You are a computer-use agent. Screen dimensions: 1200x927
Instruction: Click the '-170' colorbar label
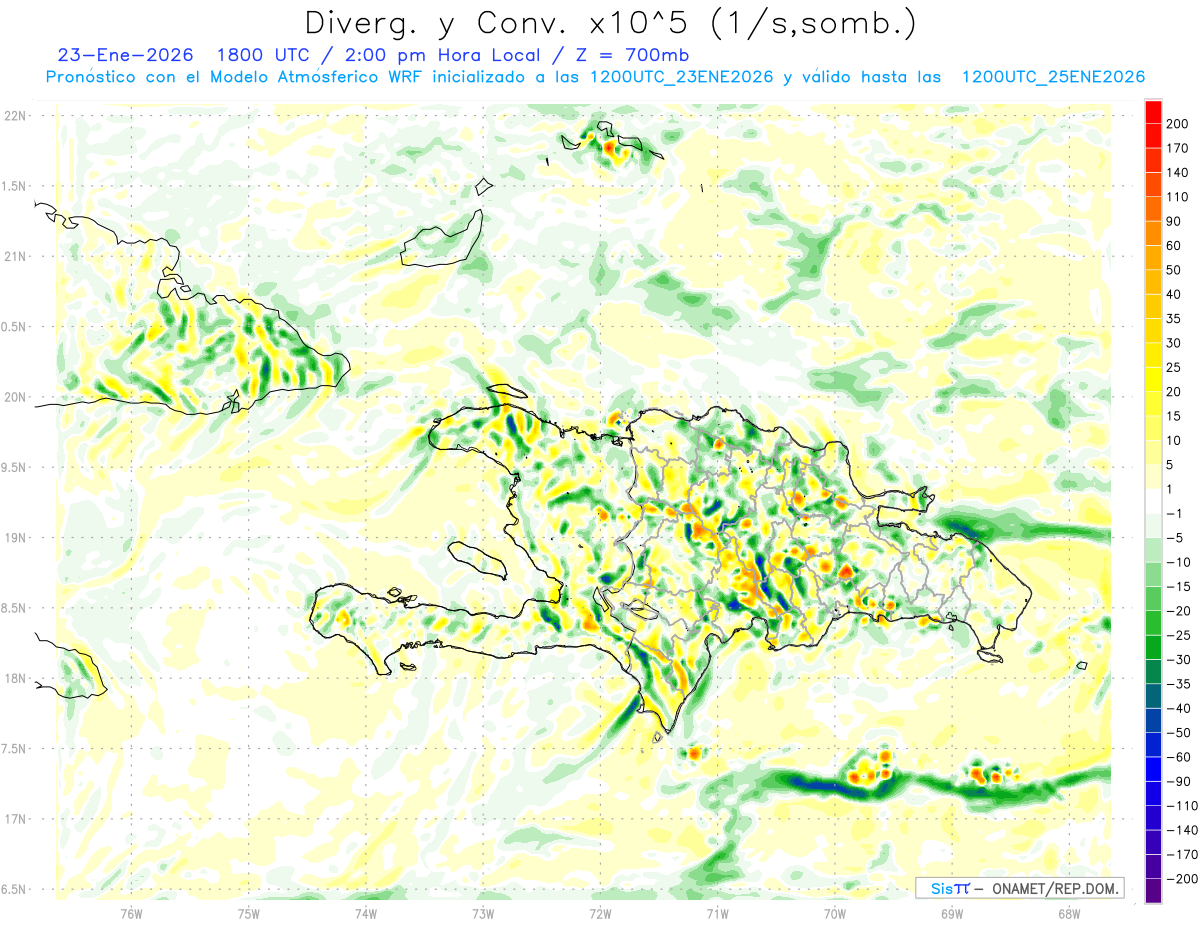coord(1182,854)
